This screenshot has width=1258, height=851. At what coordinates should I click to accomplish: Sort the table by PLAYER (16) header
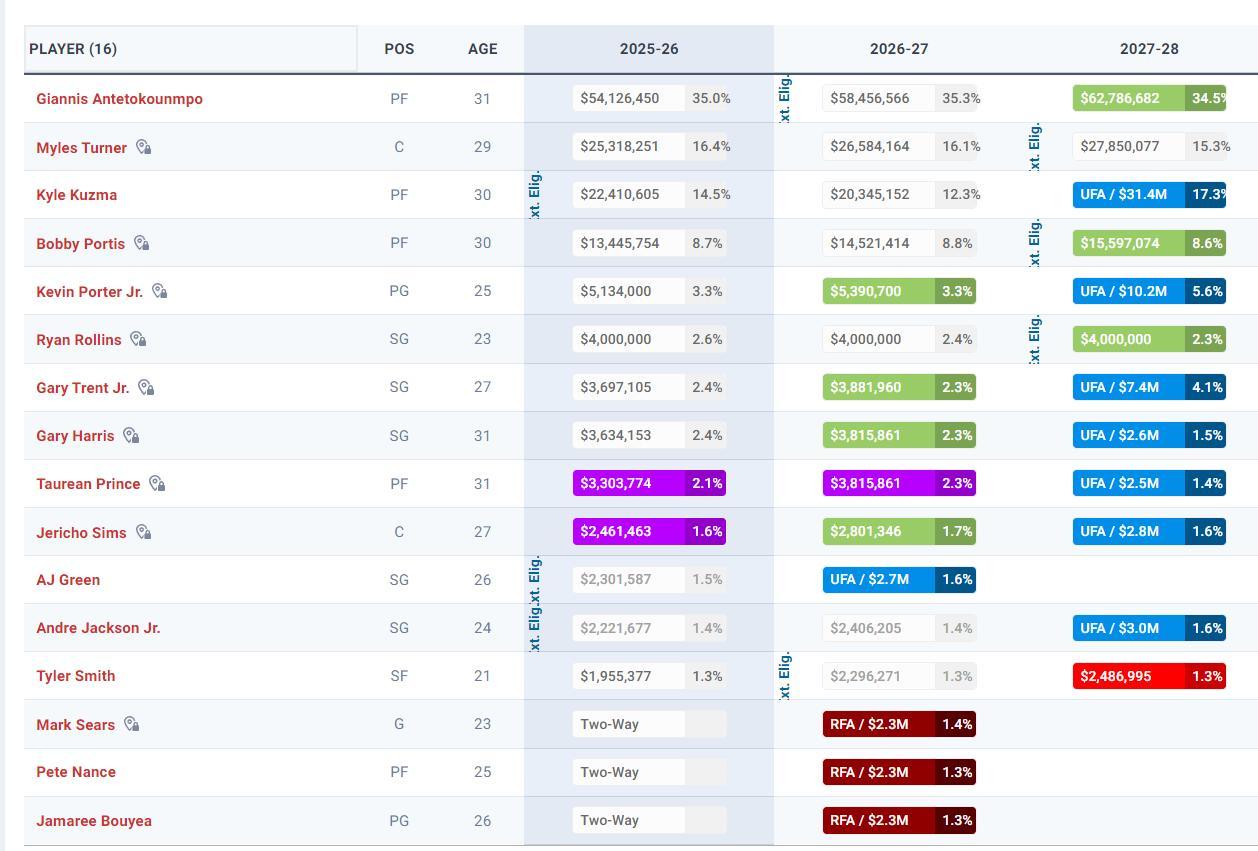(73, 49)
